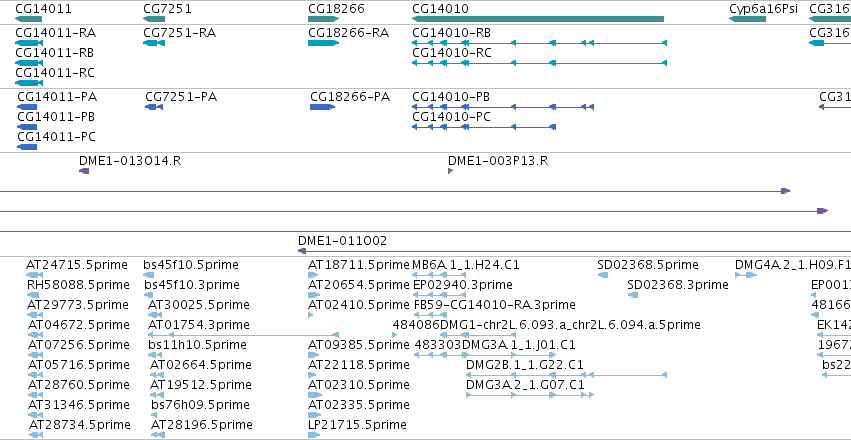Select the AT01754.3prime feature line
851x440 pixels.
tap(244, 335)
